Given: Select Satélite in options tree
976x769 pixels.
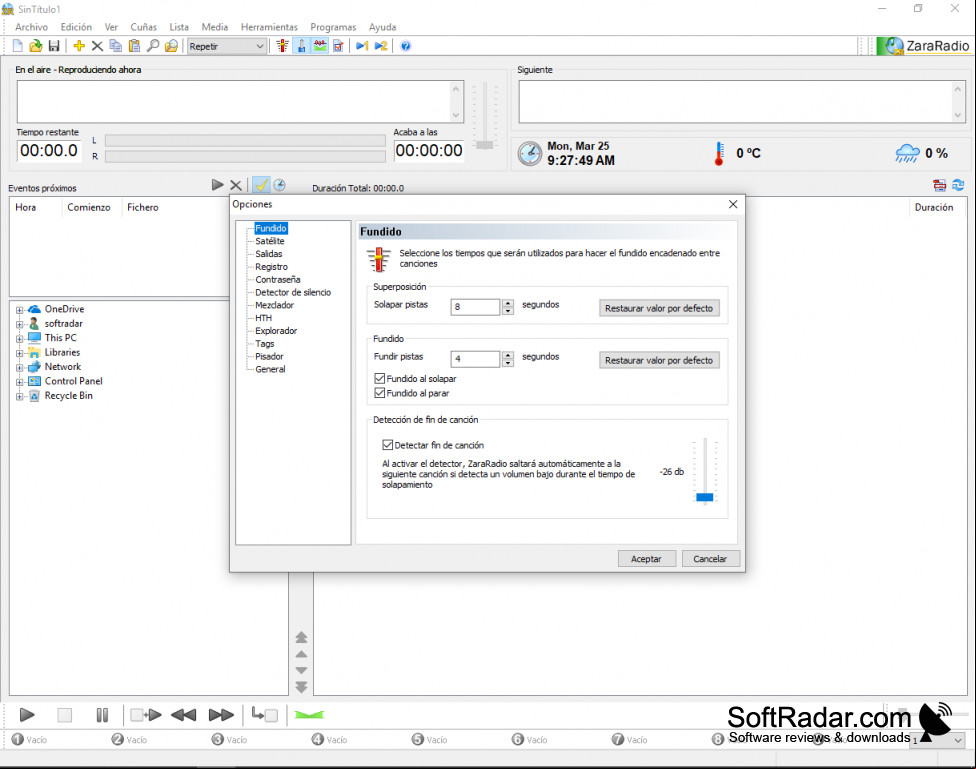Looking at the screenshot, I should click(x=270, y=241).
